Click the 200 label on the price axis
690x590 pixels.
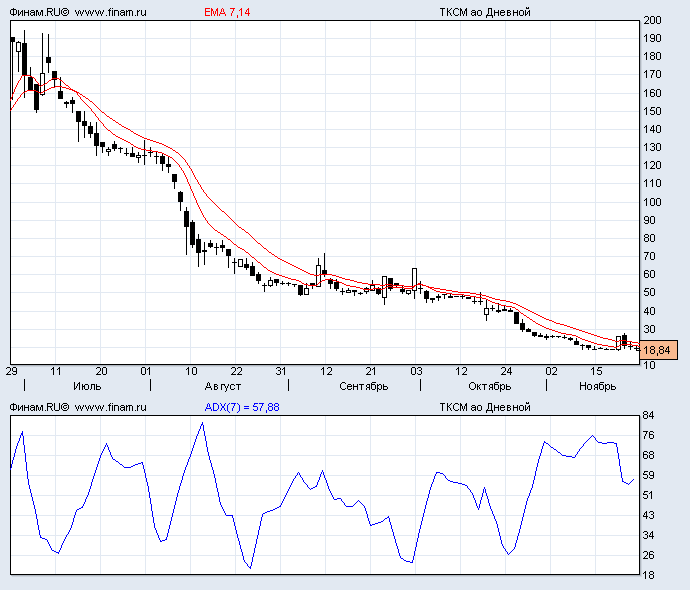[x=653, y=20]
